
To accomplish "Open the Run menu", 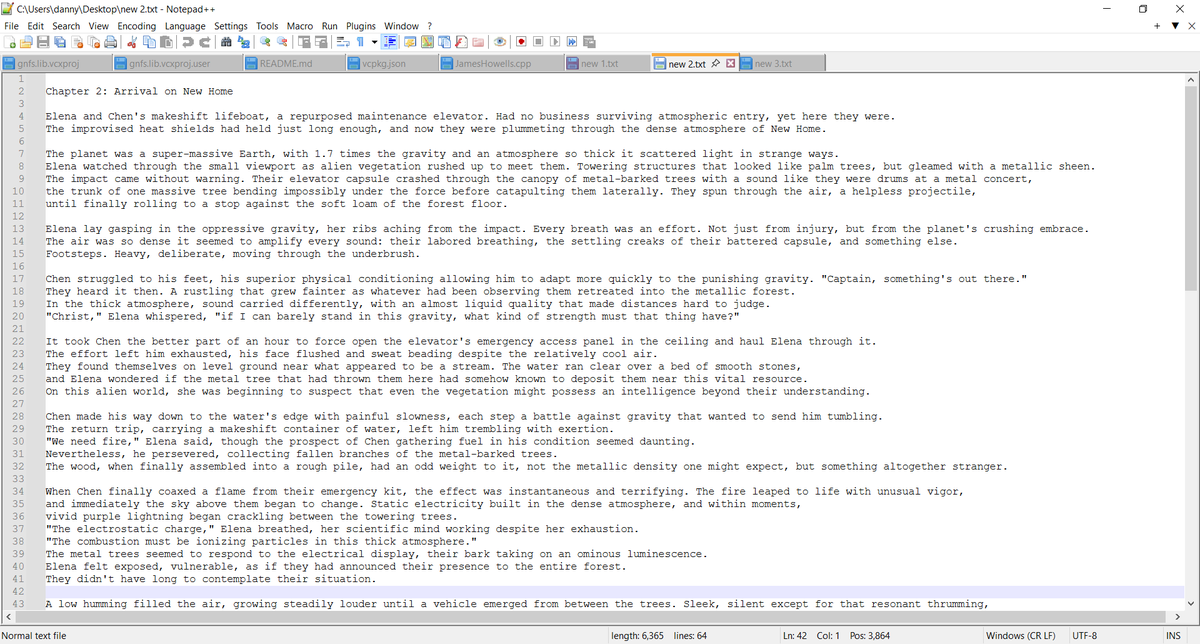I will (330, 25).
